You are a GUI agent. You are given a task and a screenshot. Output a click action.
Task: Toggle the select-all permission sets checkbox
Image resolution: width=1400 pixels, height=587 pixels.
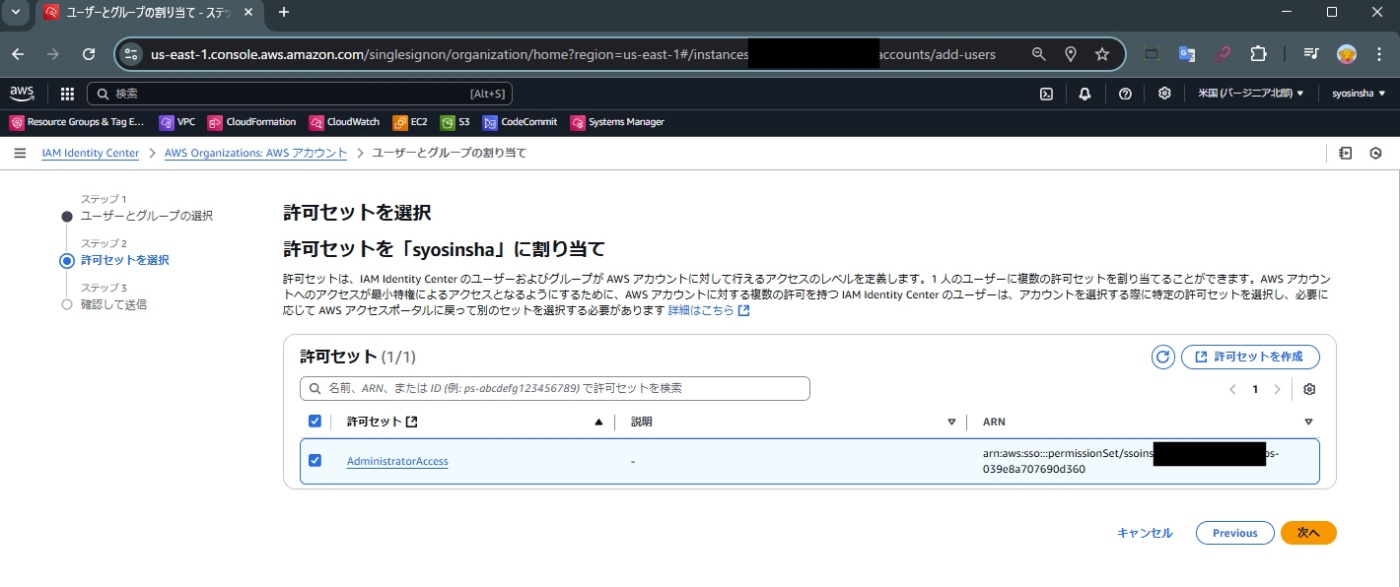315,421
